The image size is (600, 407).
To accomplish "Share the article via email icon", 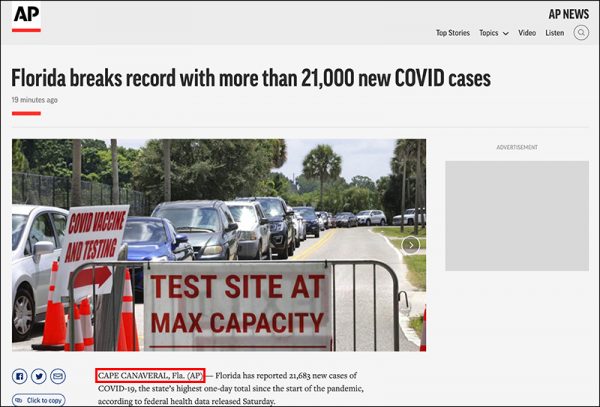I will click(x=58, y=376).
